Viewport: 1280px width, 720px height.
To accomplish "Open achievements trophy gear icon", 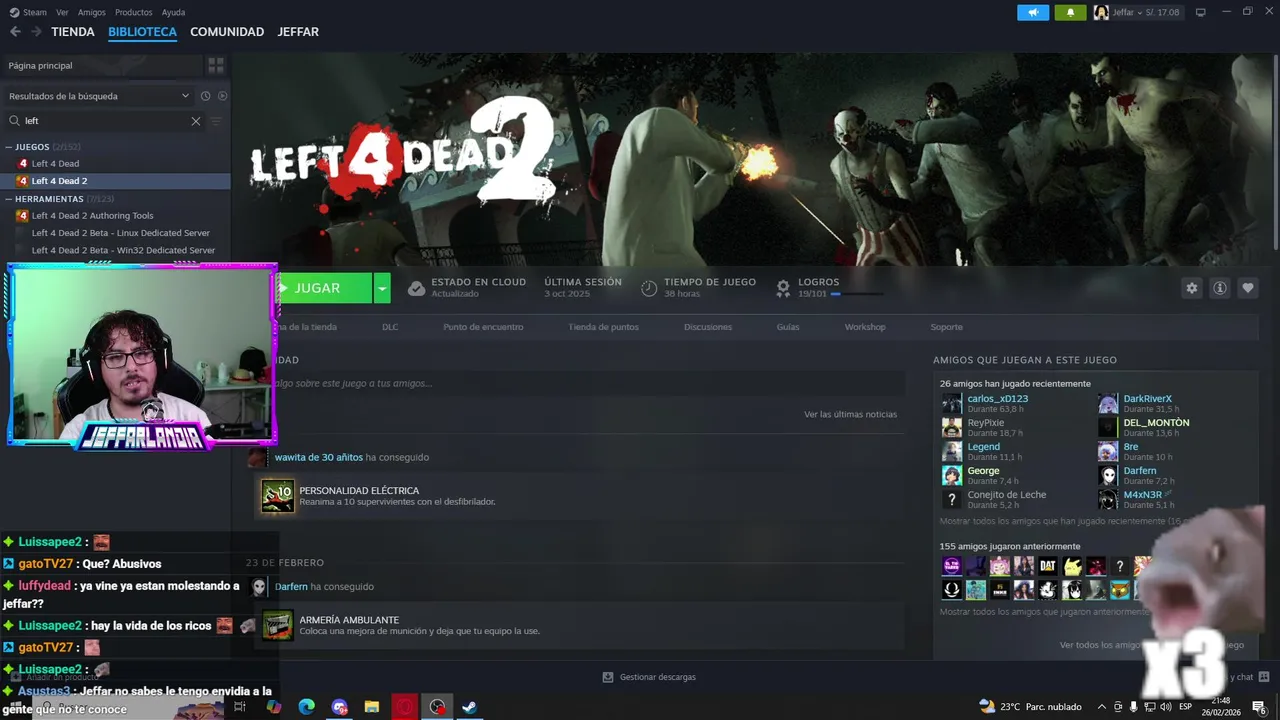I will pos(783,288).
